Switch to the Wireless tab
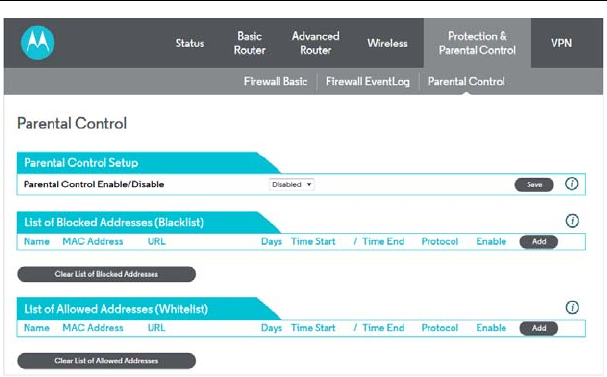Image resolution: width=607 pixels, height=377 pixels. pos(387,43)
